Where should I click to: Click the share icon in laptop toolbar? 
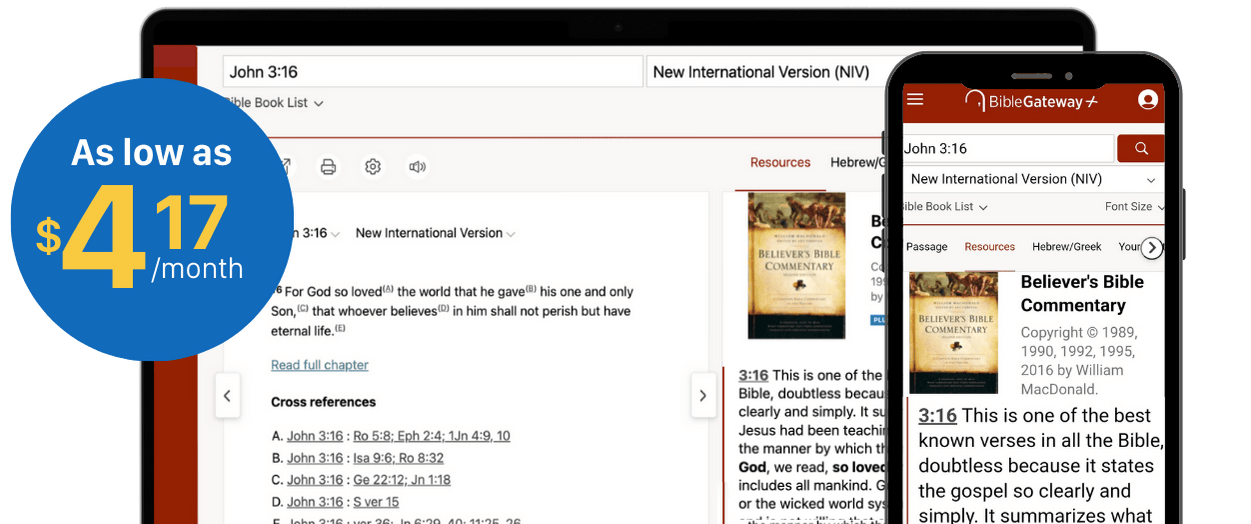284,167
